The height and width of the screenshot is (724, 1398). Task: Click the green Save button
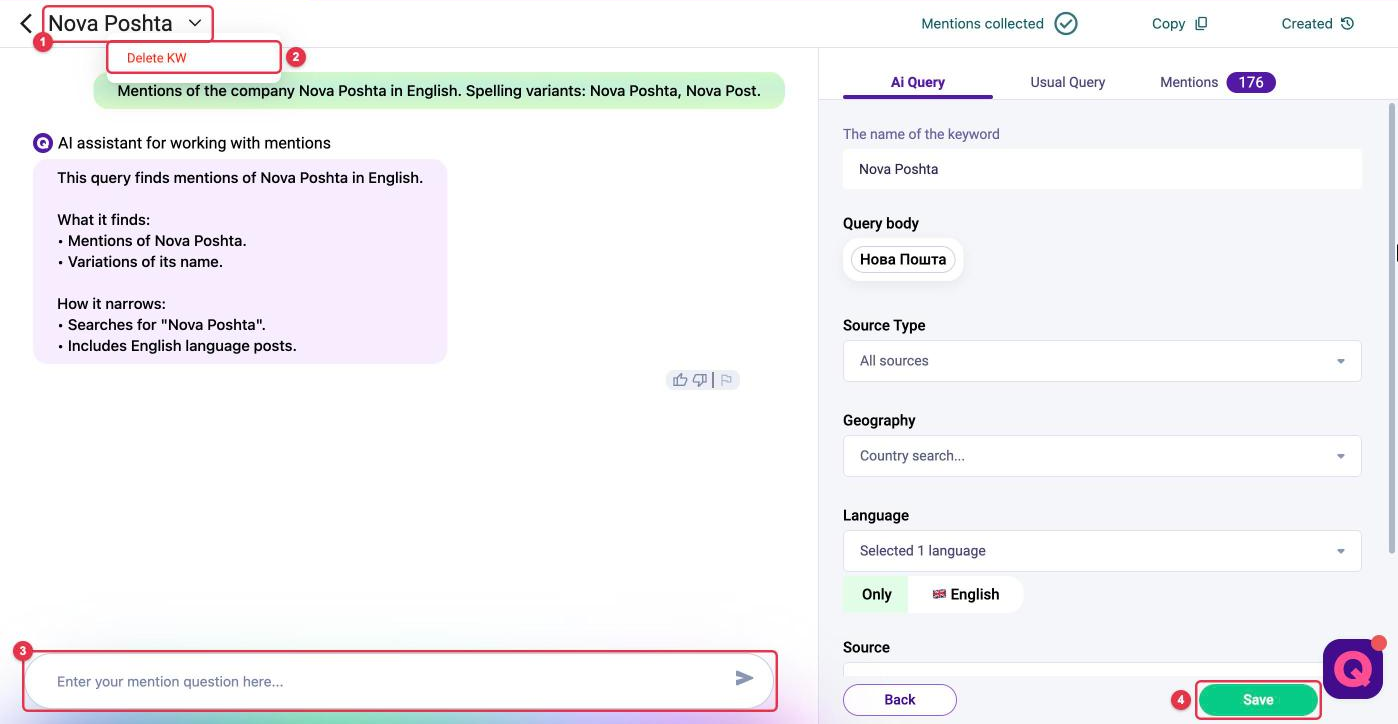[1258, 700]
